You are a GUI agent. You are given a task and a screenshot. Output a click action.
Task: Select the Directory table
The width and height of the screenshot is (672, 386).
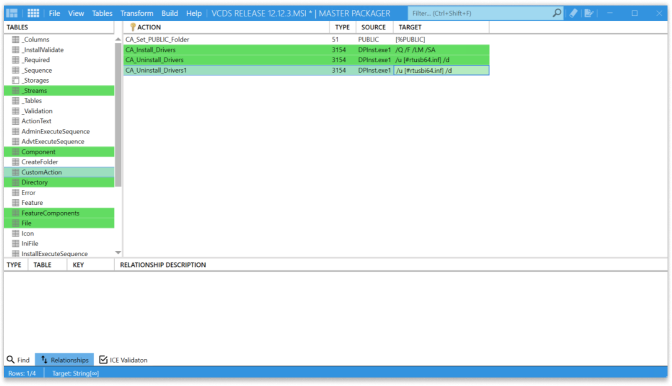click(60, 183)
